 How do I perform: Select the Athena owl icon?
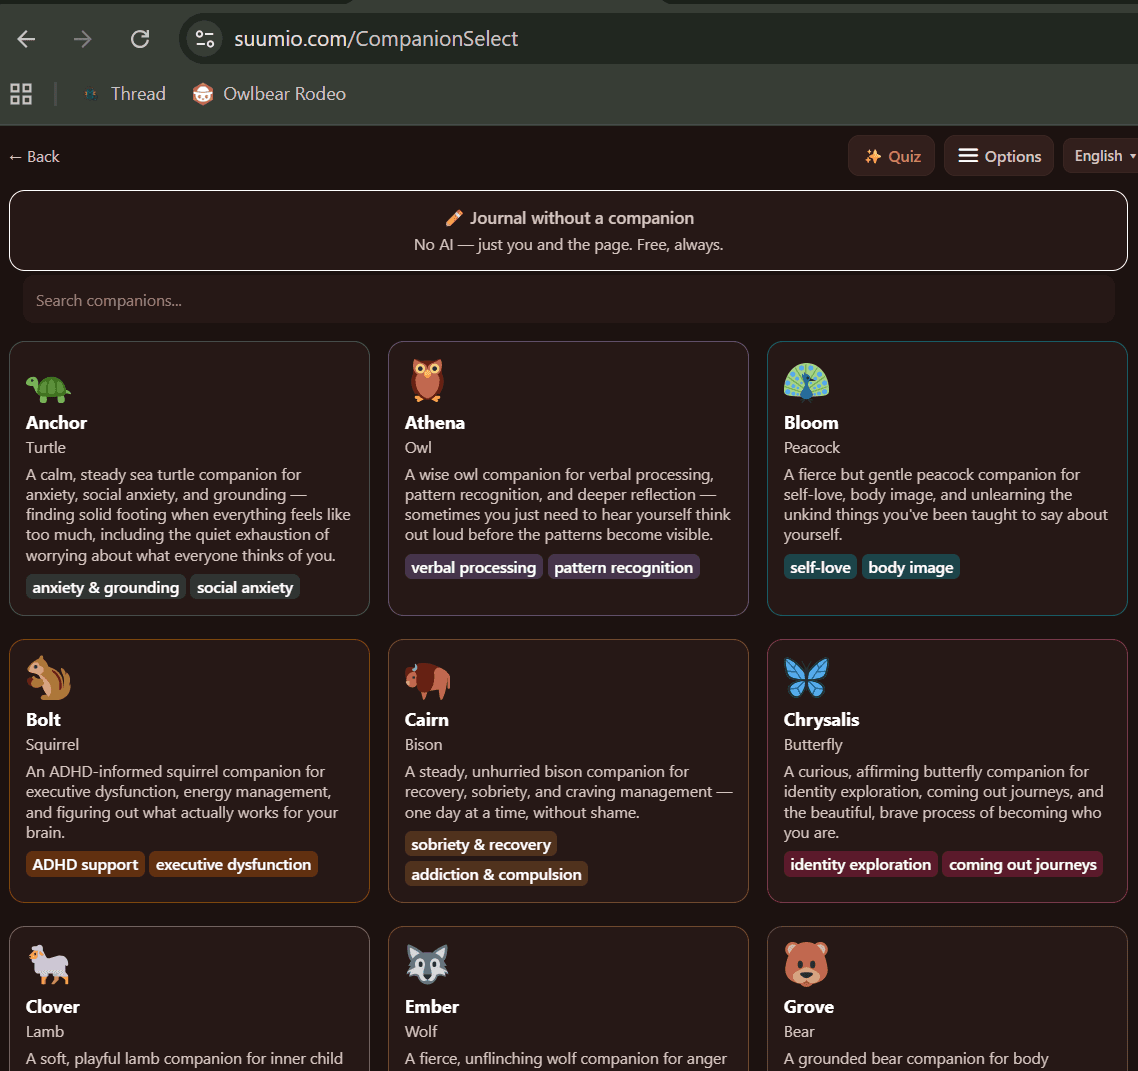click(x=427, y=380)
